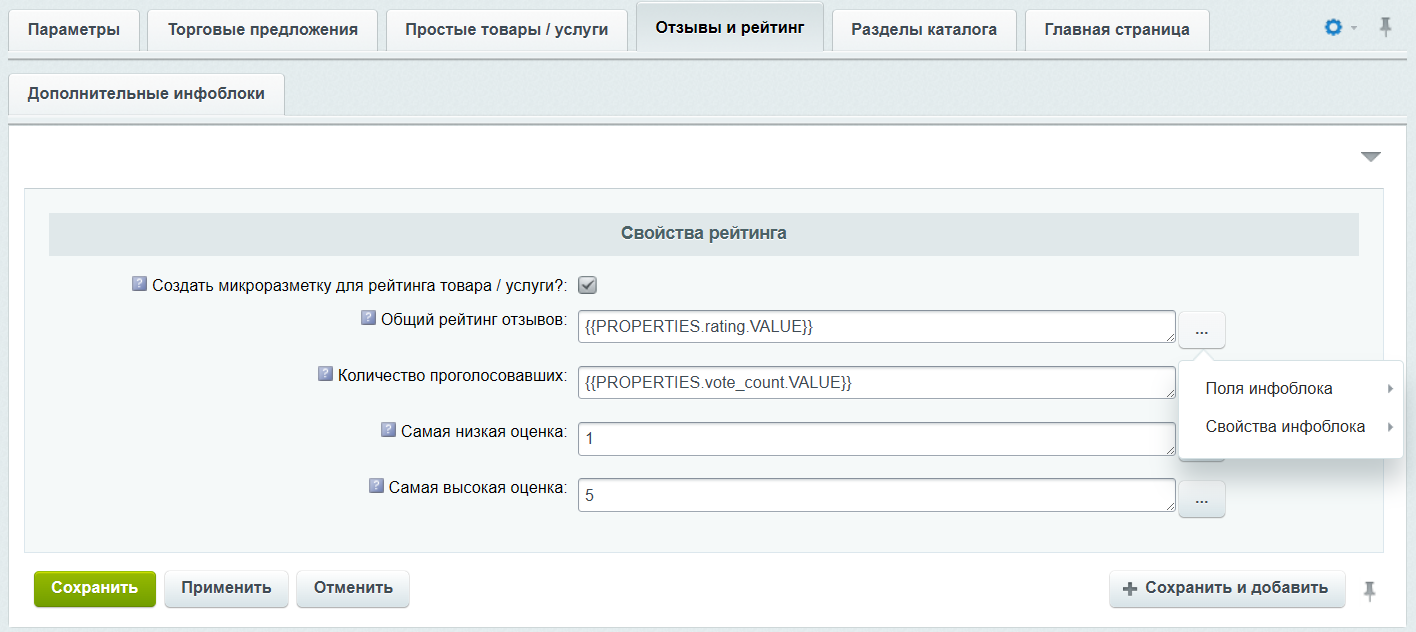This screenshot has height=632, width=1416.
Task: Open the Торговые предложения tab
Action: tap(263, 30)
